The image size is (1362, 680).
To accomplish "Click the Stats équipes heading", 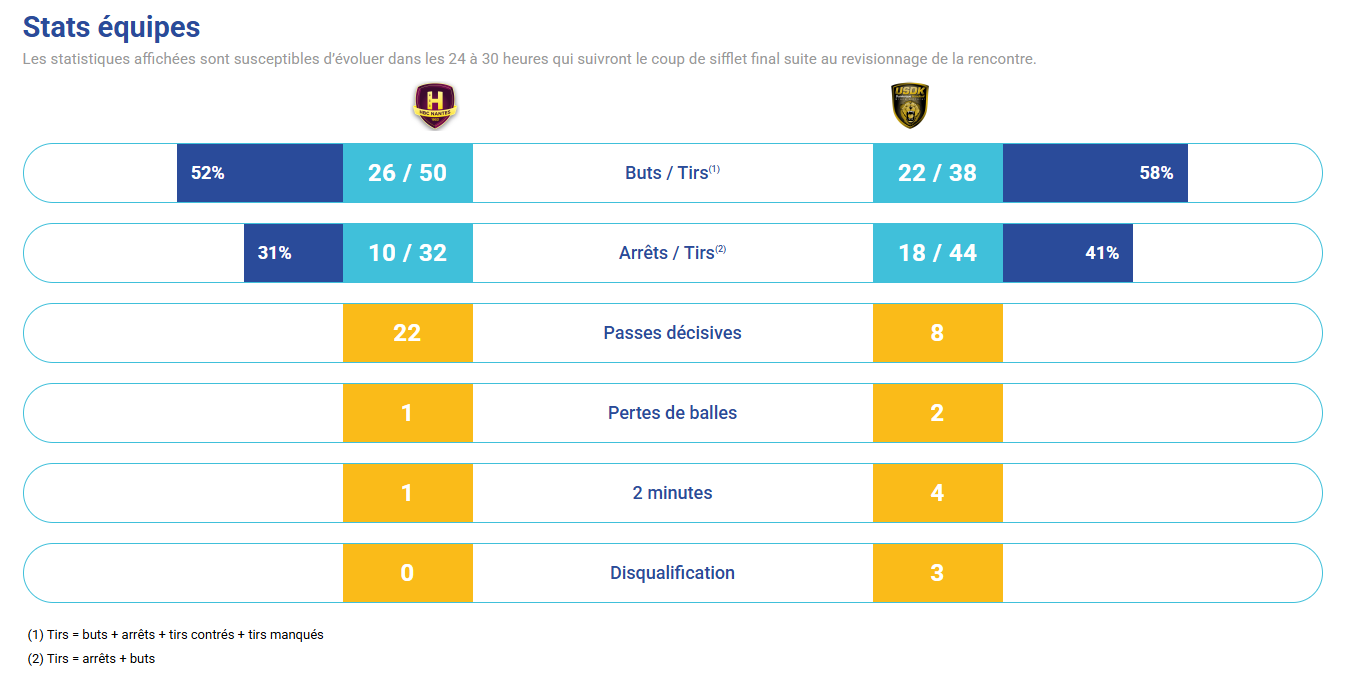I will pos(111,27).
